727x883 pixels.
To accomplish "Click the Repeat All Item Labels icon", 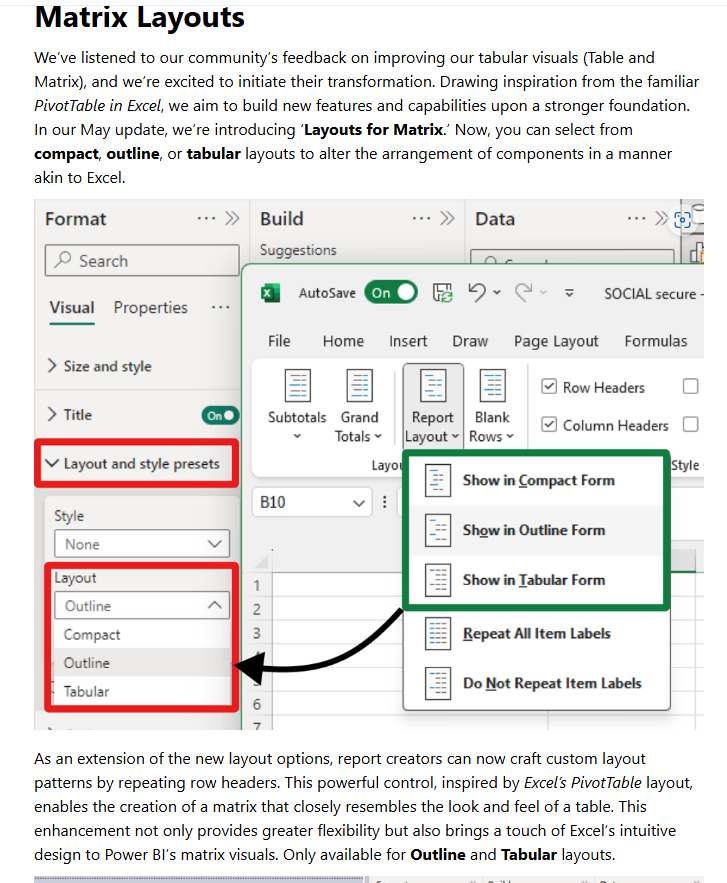I will (438, 634).
